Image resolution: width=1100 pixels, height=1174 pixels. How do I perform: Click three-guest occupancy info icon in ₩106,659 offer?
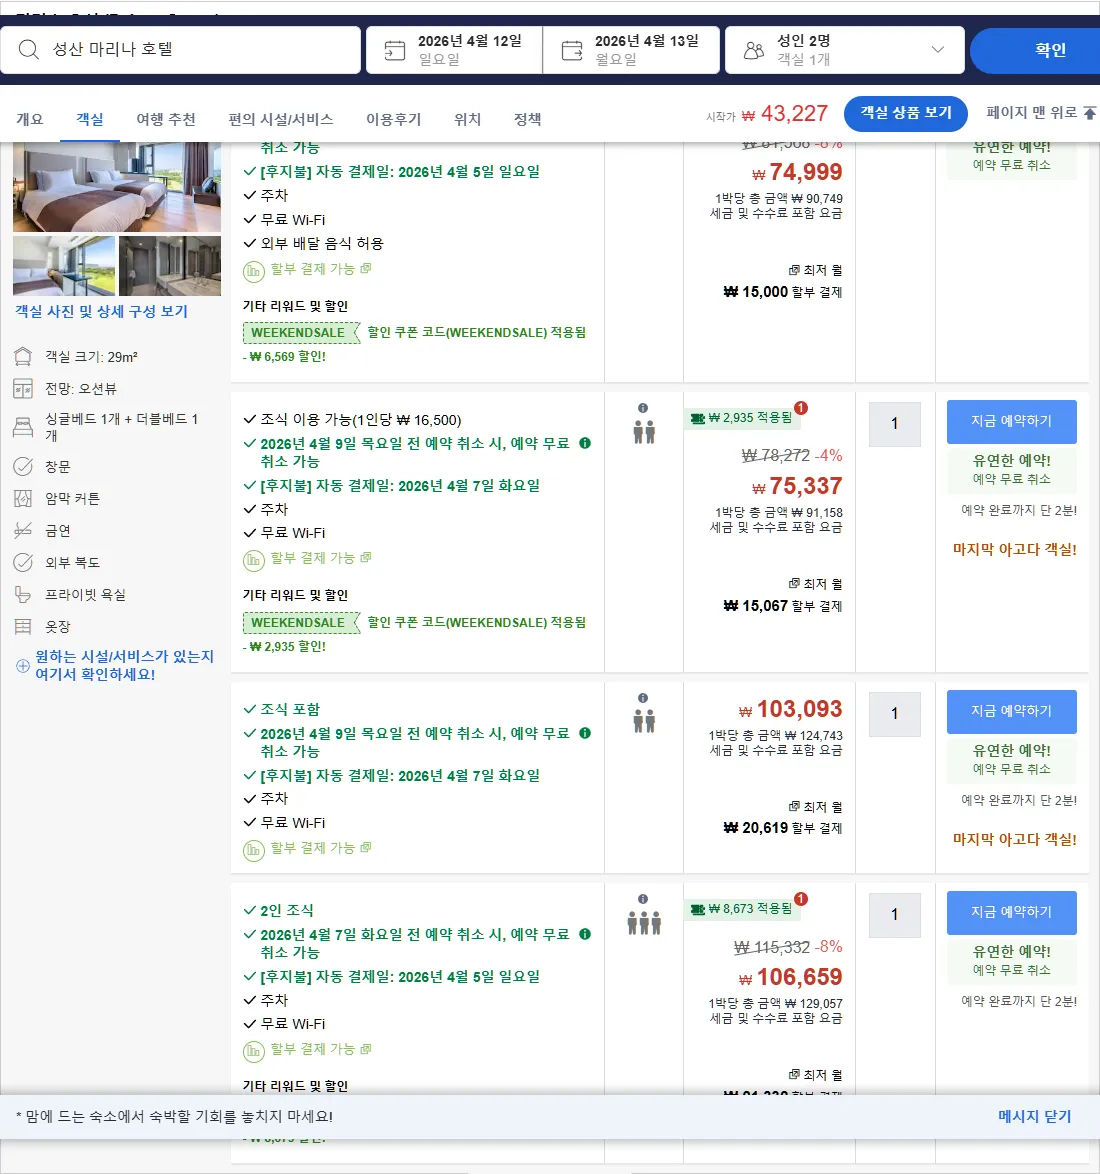pos(643,899)
